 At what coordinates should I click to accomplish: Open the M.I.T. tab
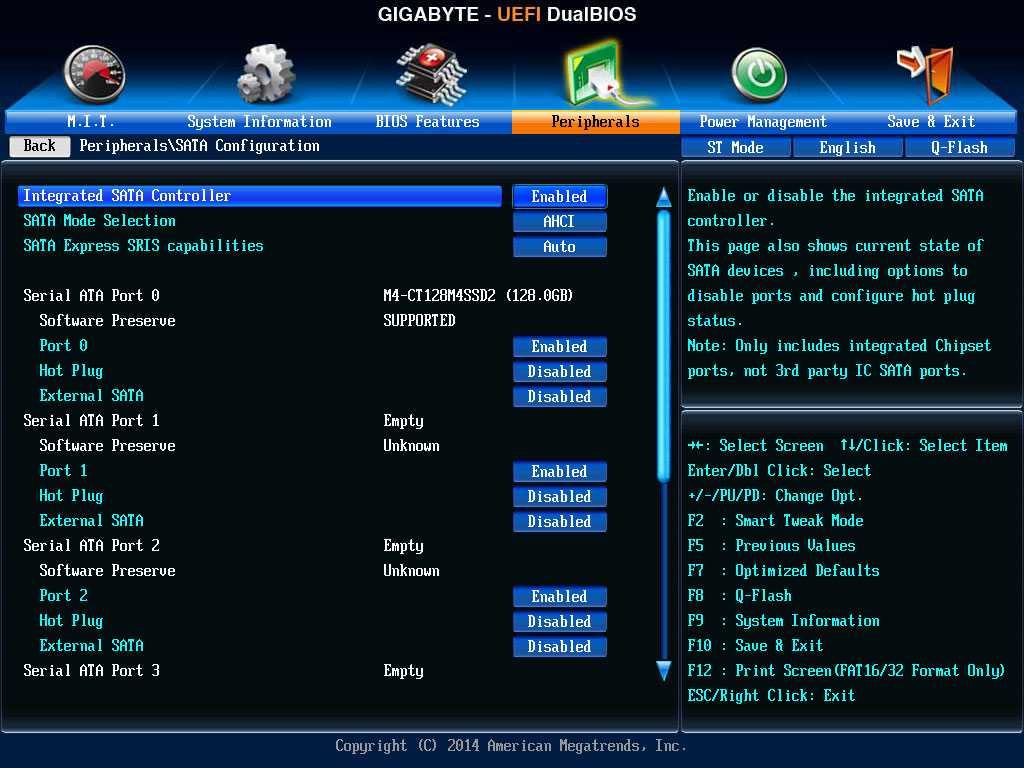[90, 121]
